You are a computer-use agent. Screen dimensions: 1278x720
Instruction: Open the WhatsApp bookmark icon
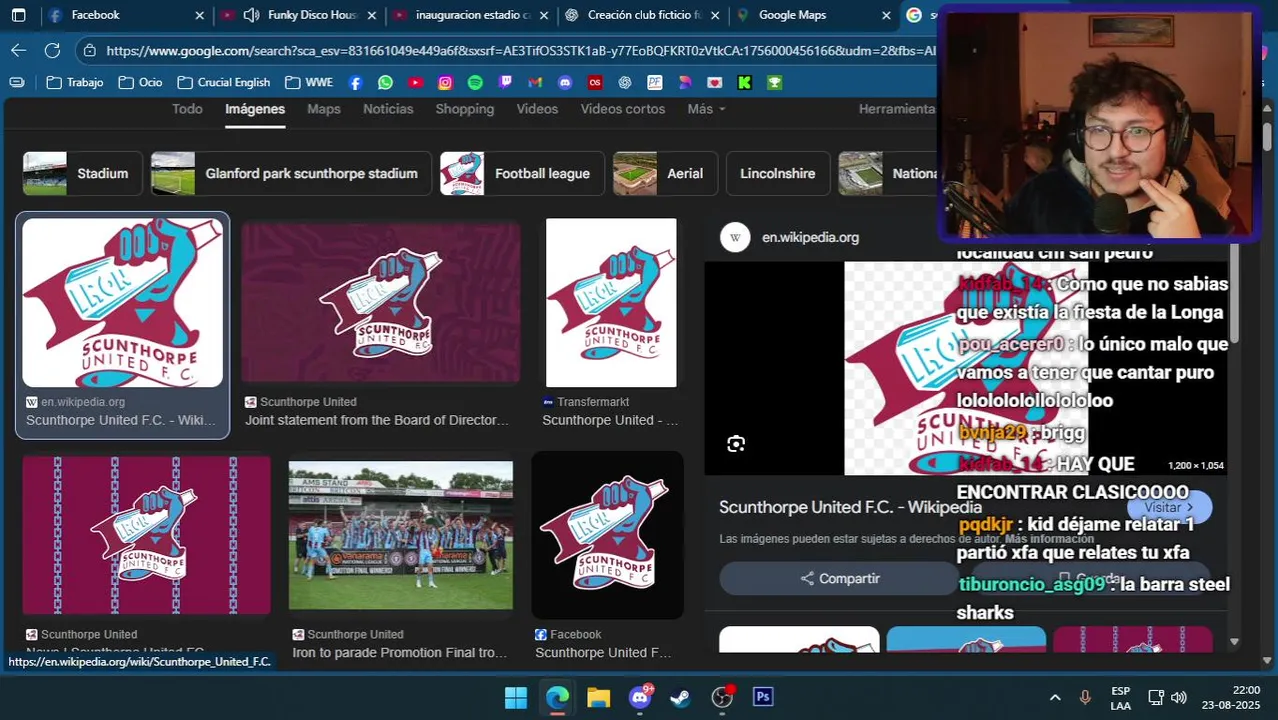(385, 82)
